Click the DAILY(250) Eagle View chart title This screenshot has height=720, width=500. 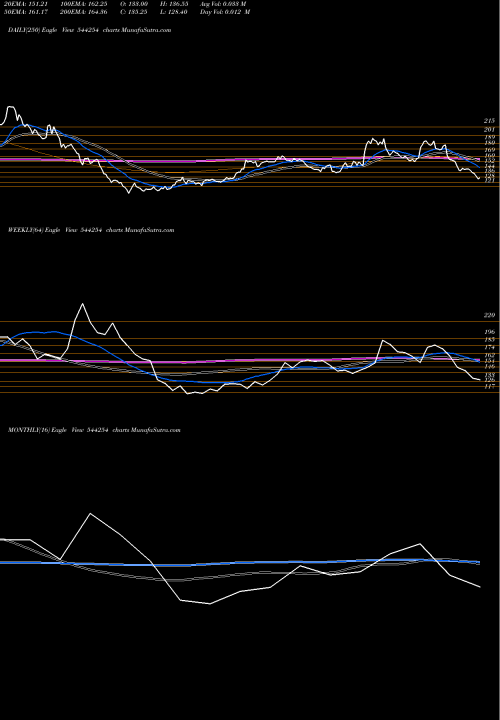coord(90,30)
